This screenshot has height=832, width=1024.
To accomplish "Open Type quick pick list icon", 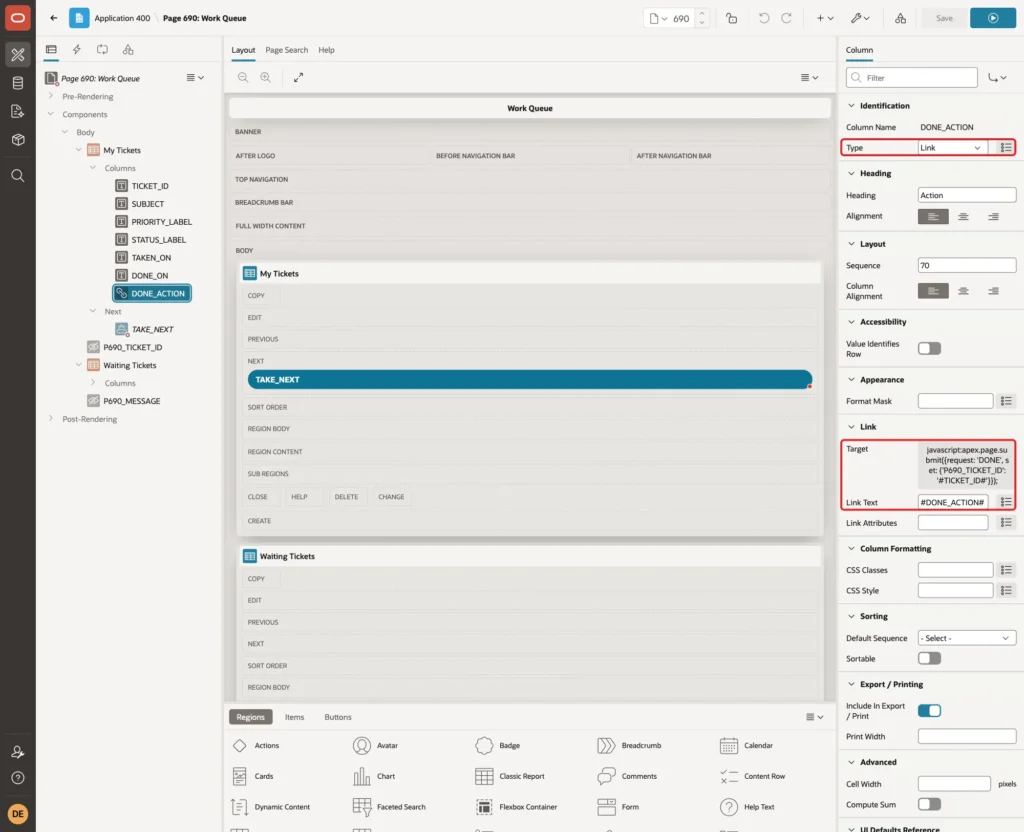I will click(x=1006, y=148).
